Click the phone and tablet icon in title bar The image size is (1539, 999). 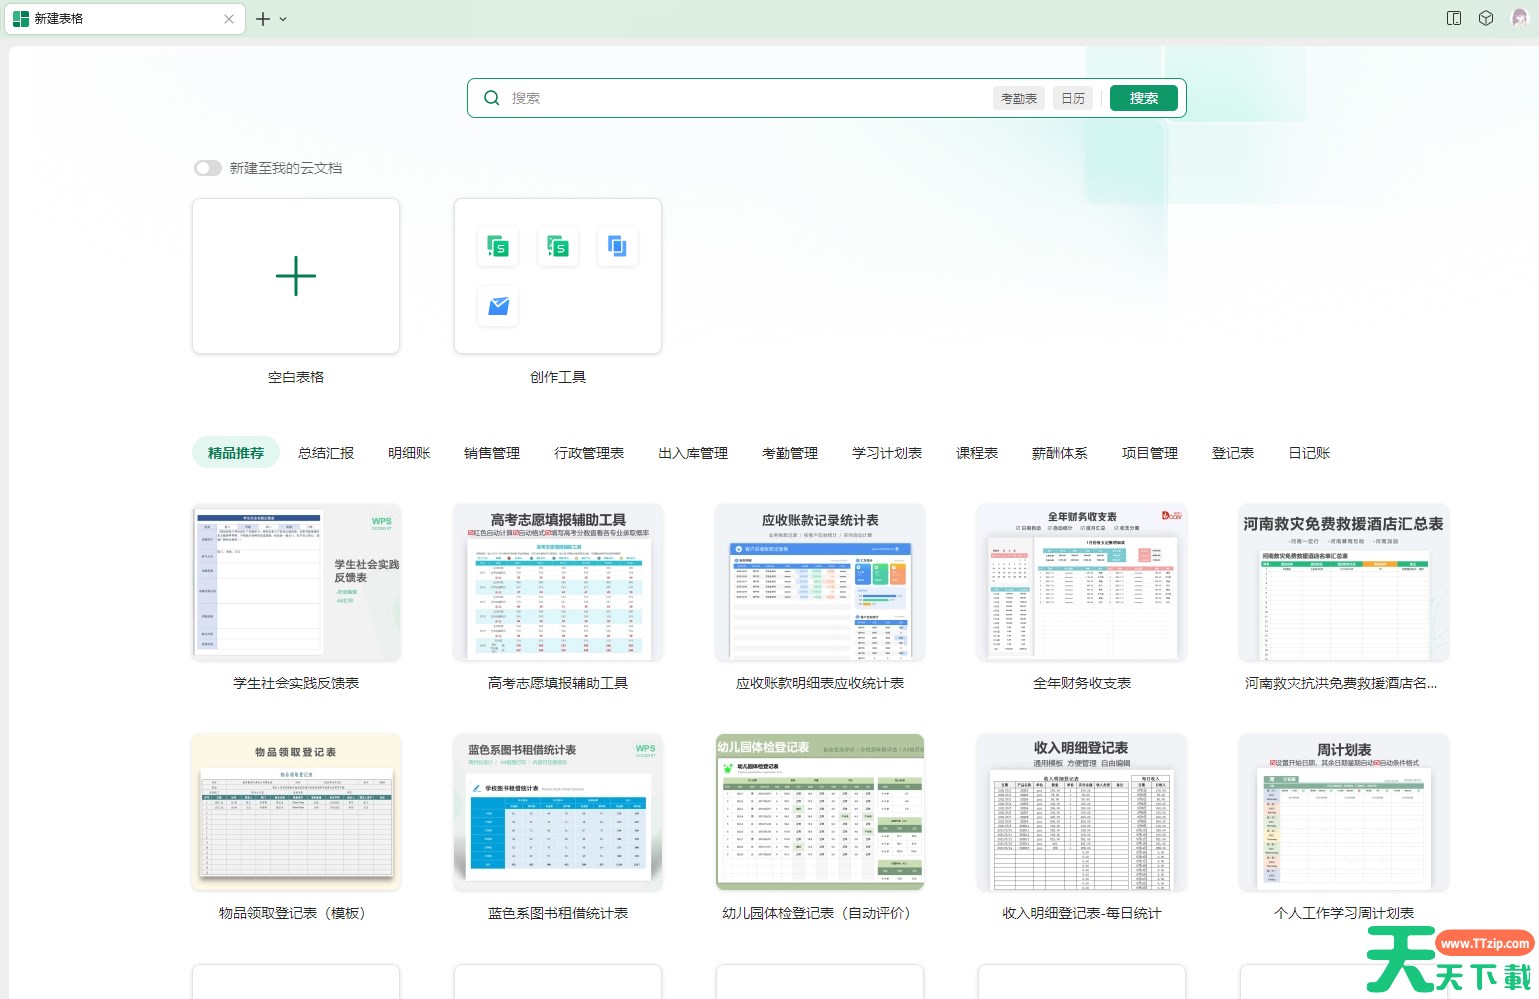tap(1454, 18)
